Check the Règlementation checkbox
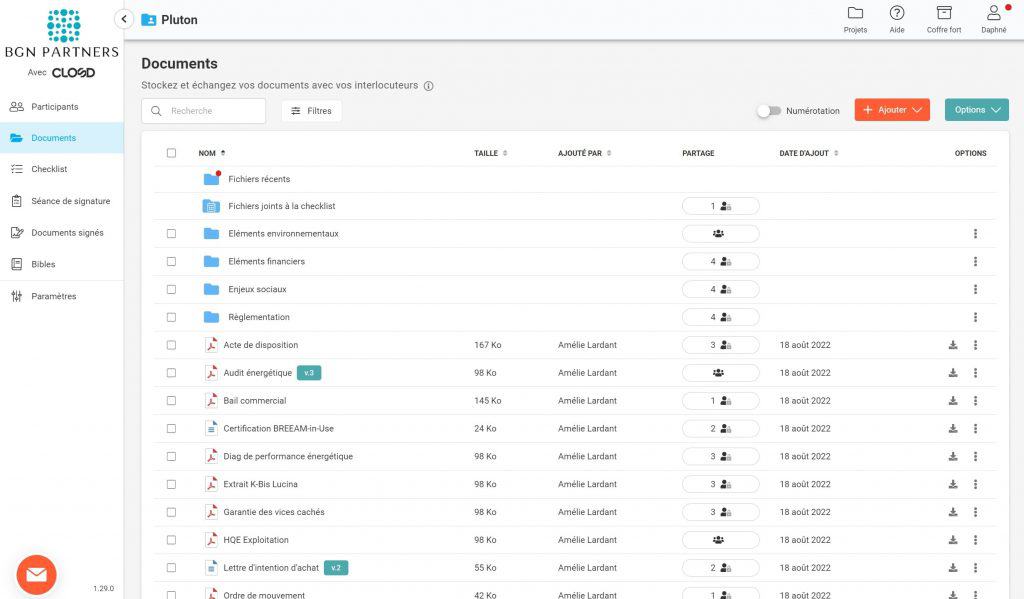This screenshot has width=1024, height=599. click(171, 317)
